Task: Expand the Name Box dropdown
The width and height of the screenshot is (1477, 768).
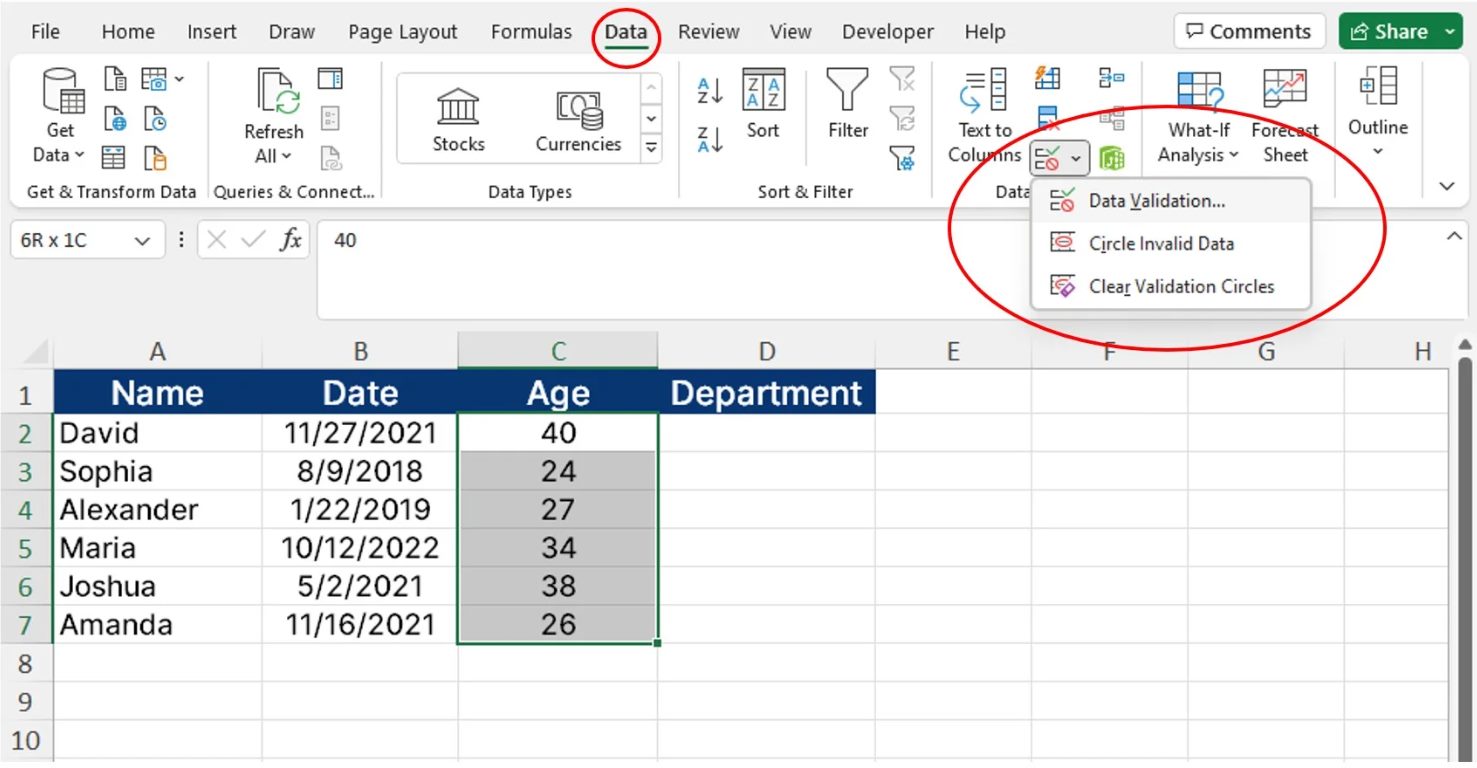Action: pyautogui.click(x=140, y=240)
